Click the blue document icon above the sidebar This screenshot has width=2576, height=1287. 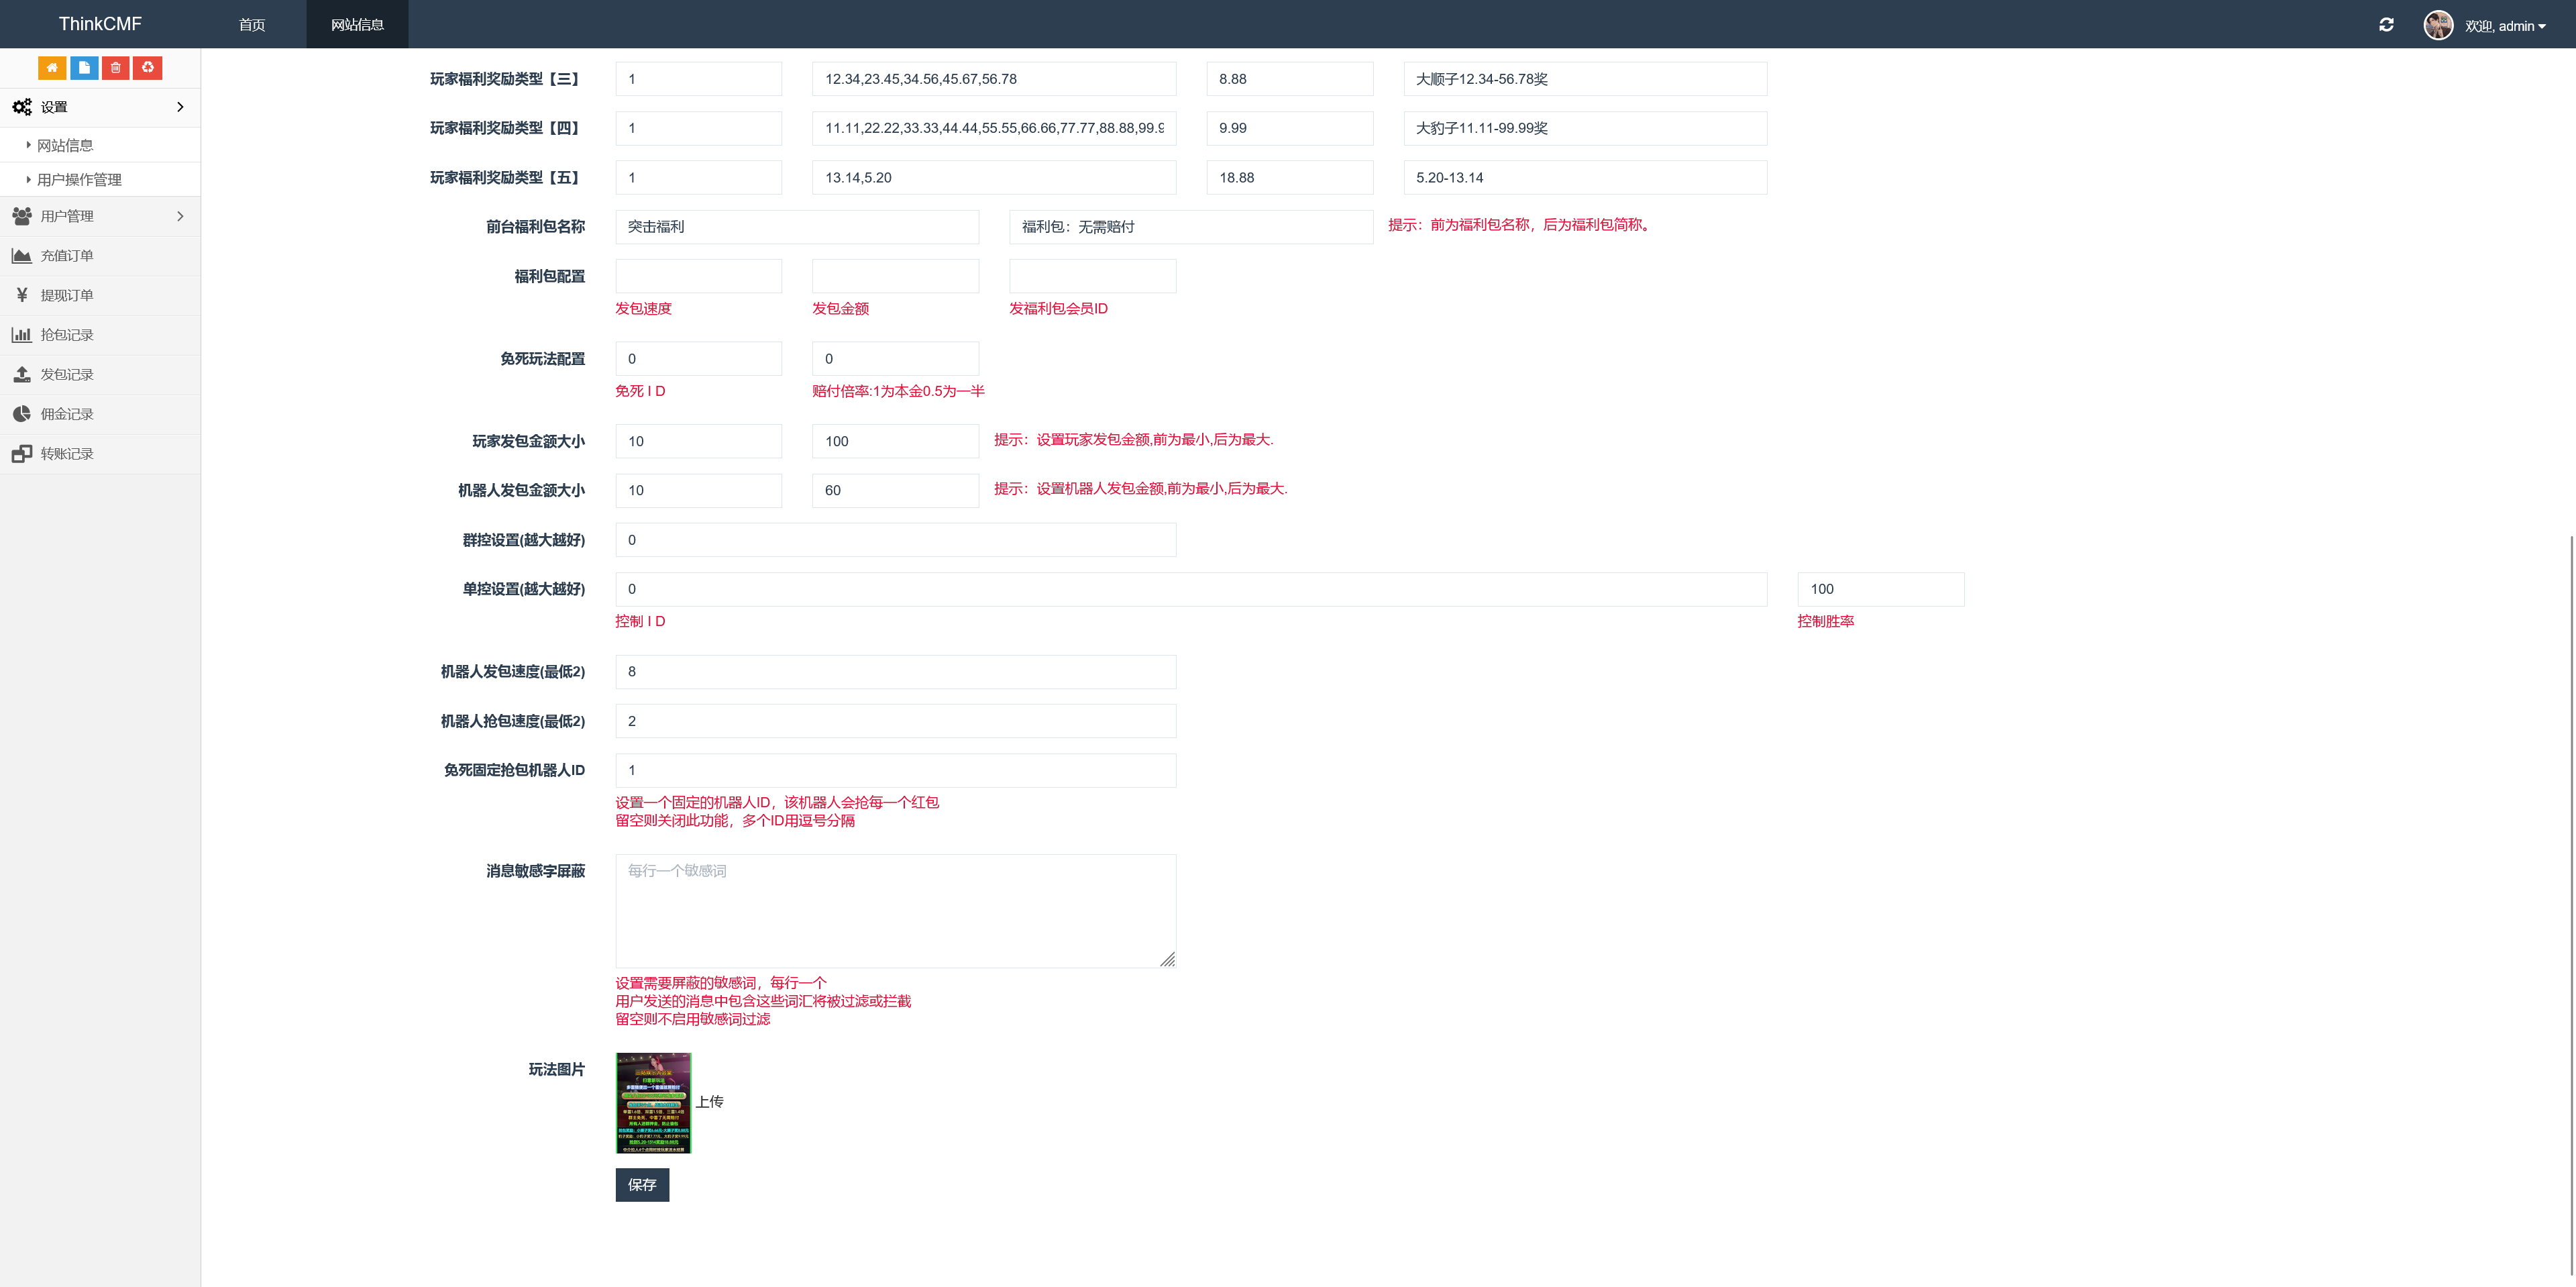click(x=84, y=67)
